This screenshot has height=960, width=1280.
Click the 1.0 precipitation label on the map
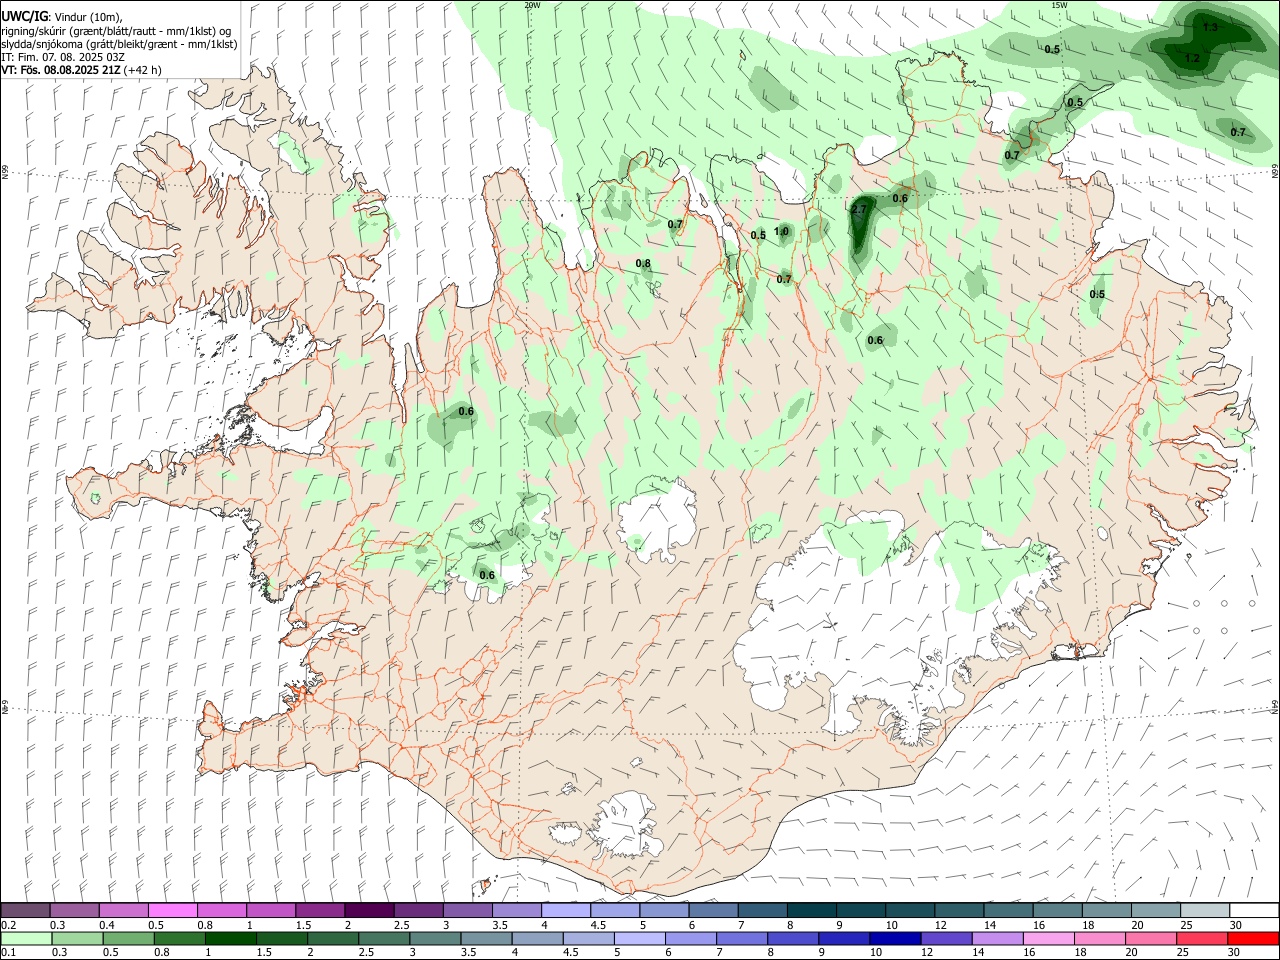click(x=781, y=231)
